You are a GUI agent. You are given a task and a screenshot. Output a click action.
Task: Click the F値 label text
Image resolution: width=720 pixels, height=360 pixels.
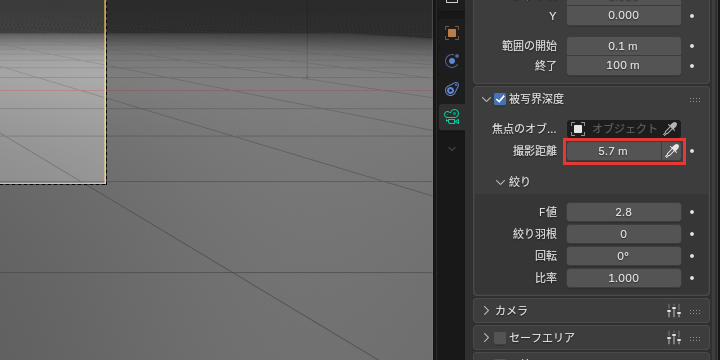[548, 212]
